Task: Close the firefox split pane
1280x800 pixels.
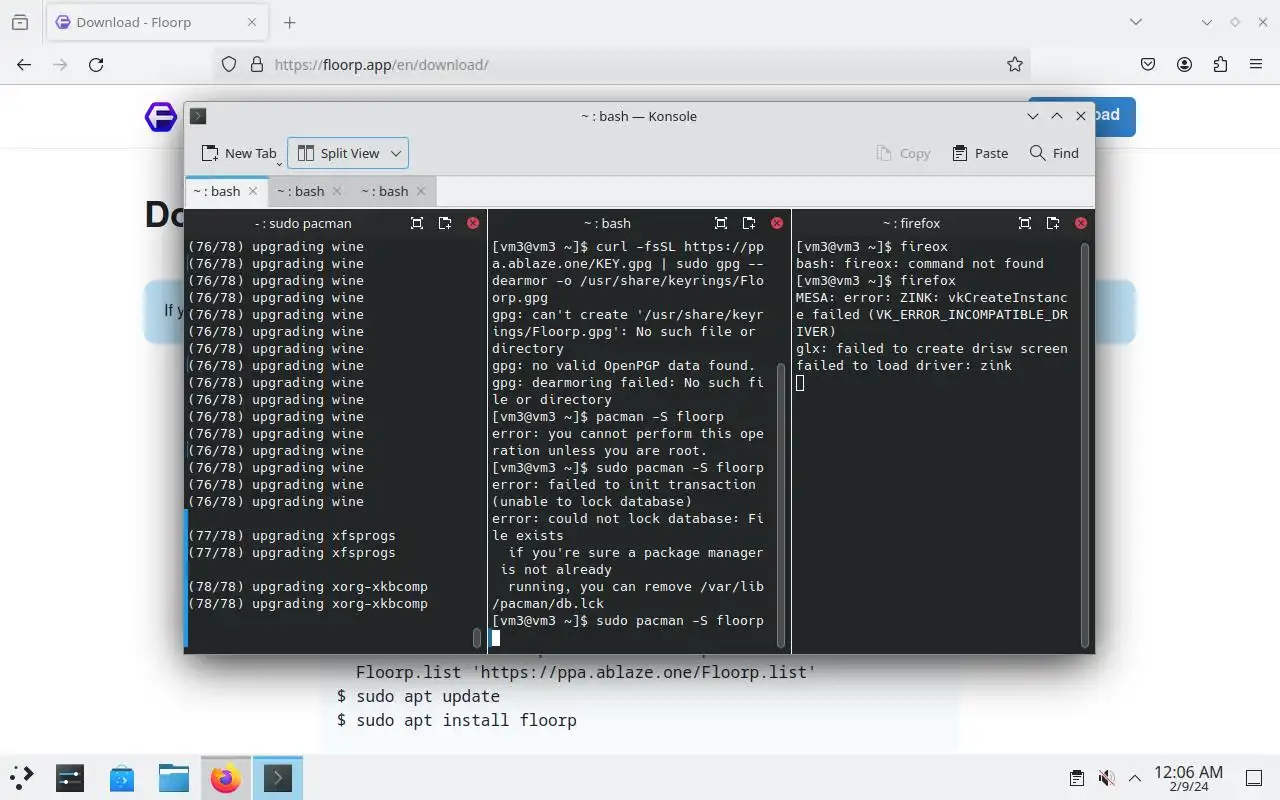Action: click(x=1081, y=223)
